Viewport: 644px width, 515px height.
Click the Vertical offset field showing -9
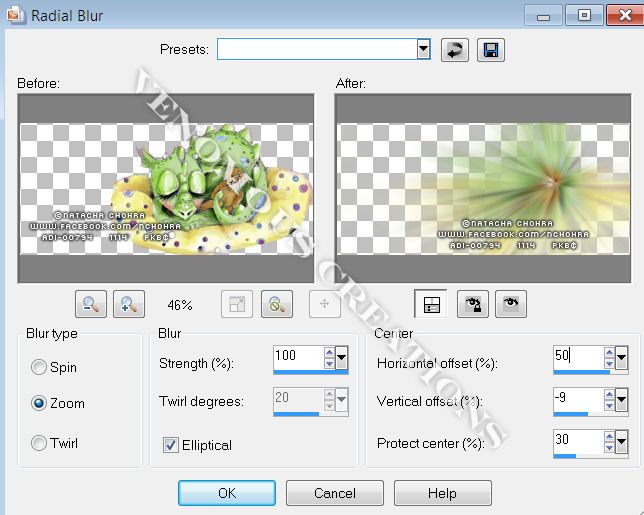[x=579, y=399]
